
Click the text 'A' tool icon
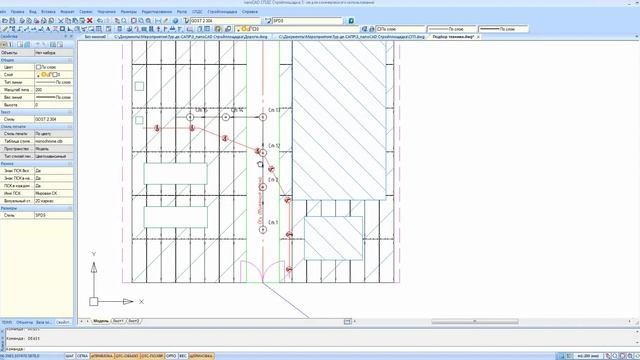[x=48, y=29]
